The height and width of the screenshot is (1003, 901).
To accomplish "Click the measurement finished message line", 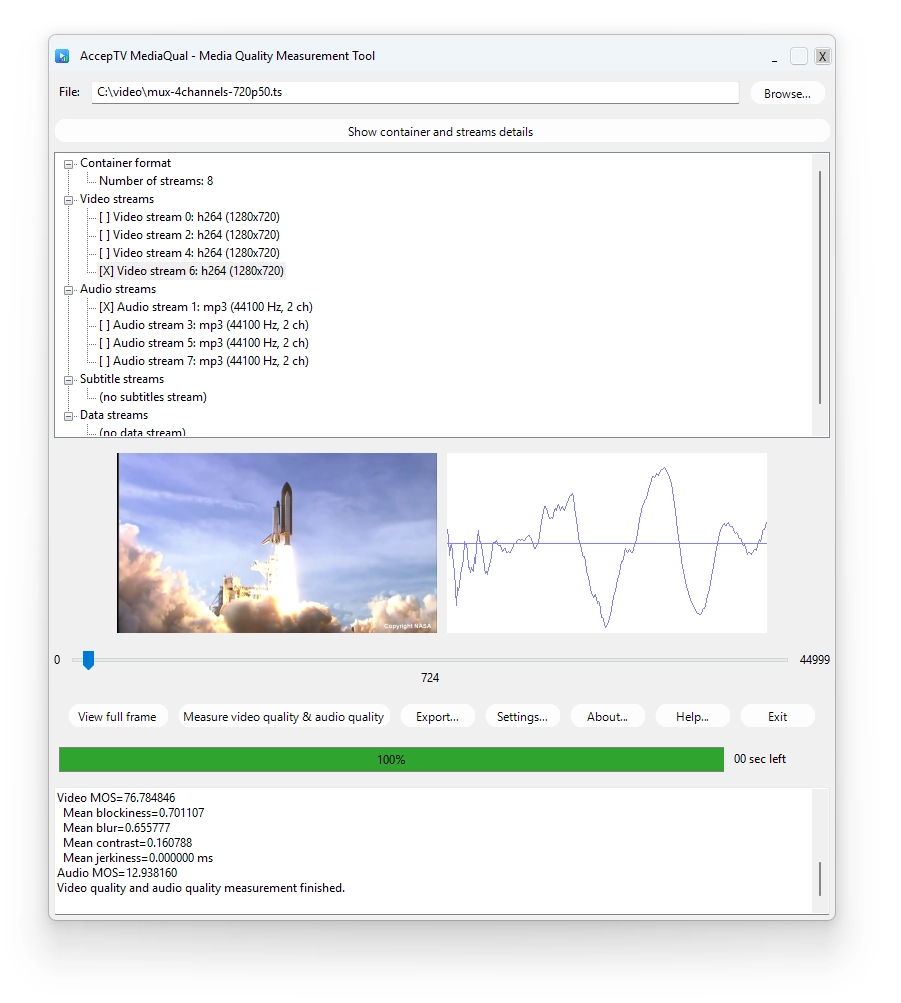I will [x=201, y=888].
